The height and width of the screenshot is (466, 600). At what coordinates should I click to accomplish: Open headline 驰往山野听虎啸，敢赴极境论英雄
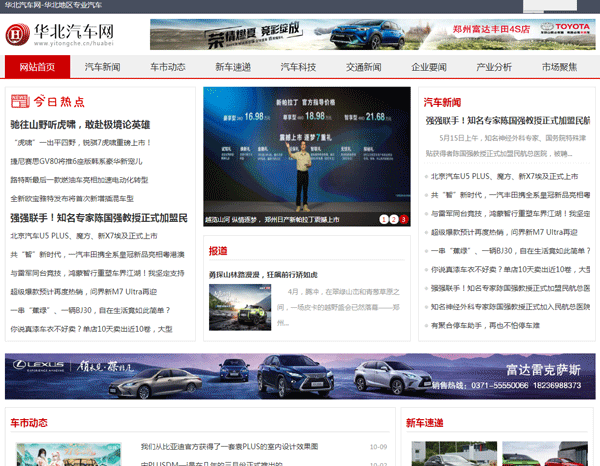coord(80,124)
